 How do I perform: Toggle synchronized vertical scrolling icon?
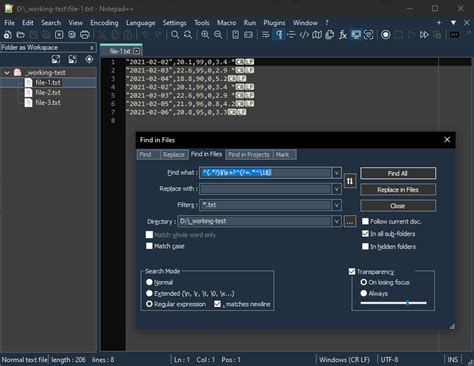click(x=235, y=35)
